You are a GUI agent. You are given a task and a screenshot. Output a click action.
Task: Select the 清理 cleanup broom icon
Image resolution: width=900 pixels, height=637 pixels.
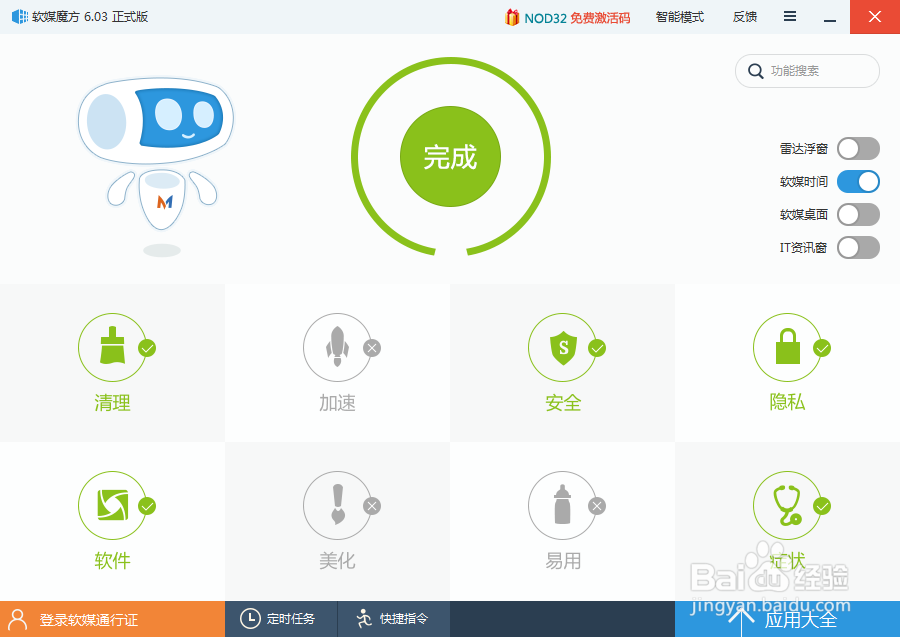pos(110,347)
